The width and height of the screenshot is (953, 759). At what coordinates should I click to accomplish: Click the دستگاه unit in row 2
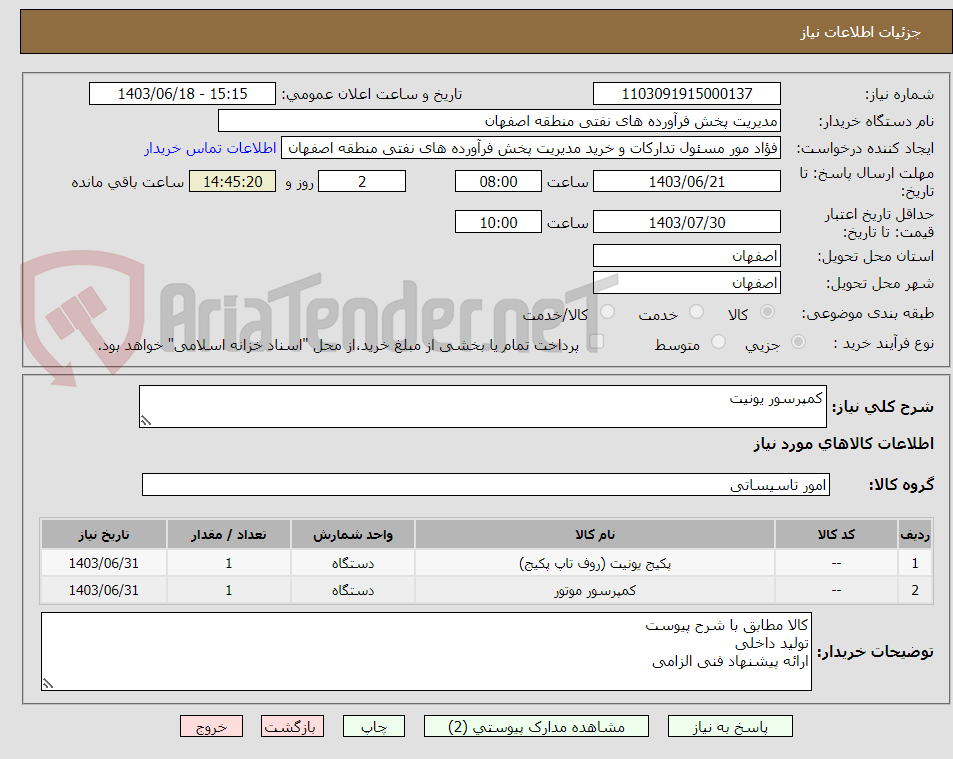click(353, 590)
